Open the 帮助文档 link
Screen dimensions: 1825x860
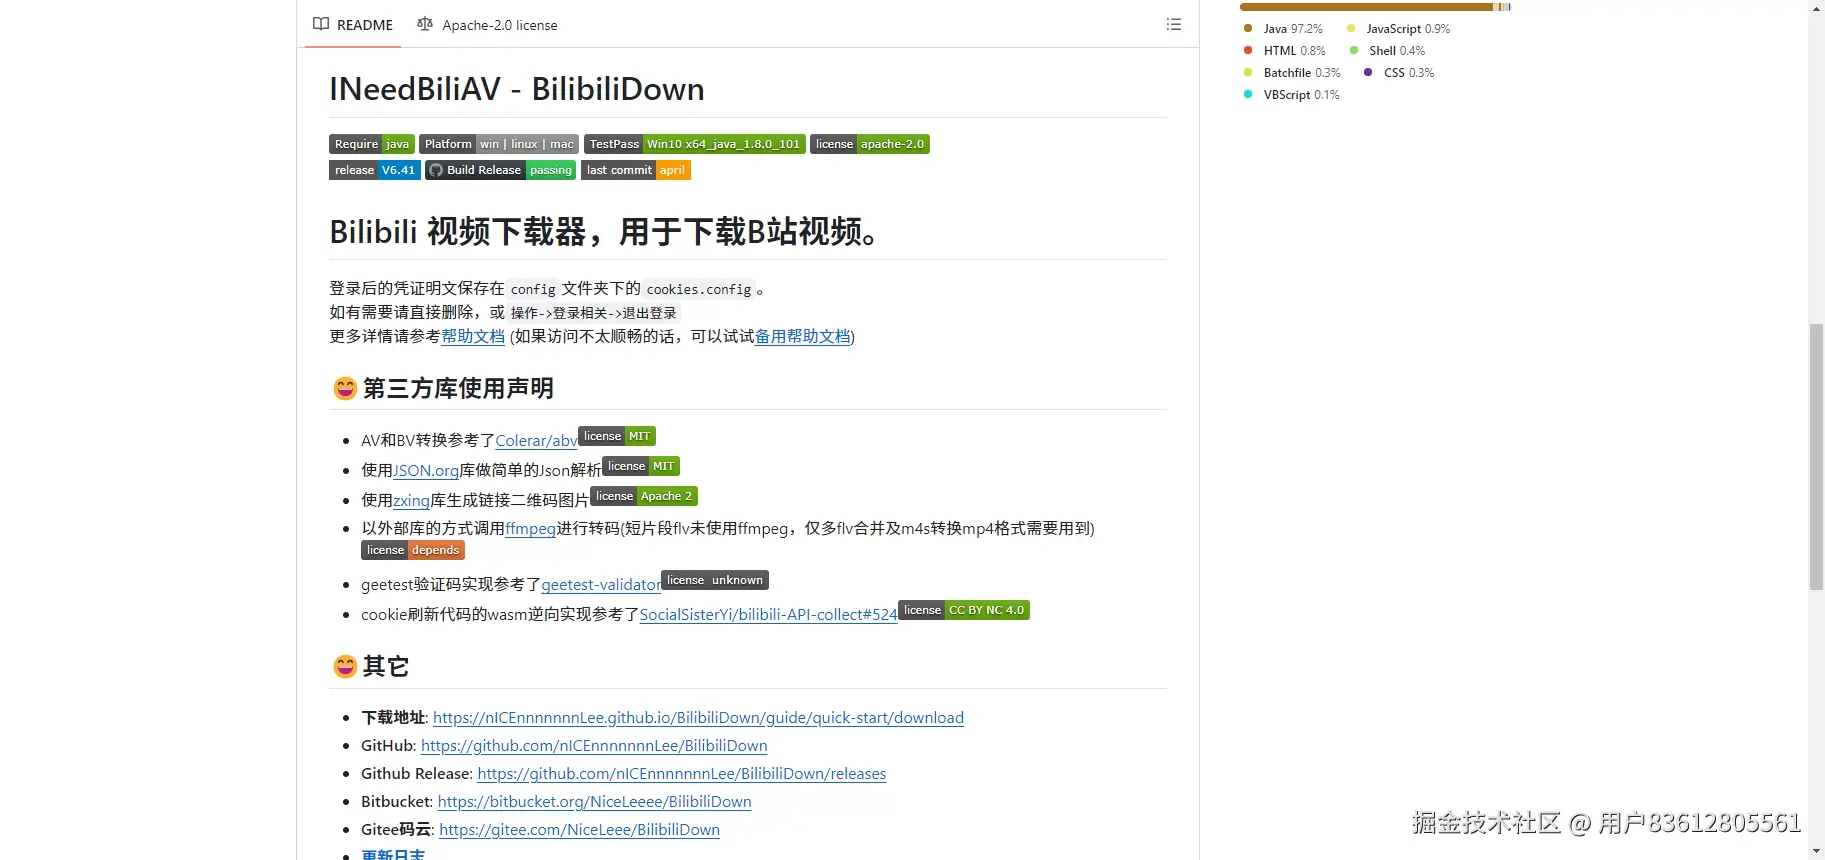pos(473,336)
